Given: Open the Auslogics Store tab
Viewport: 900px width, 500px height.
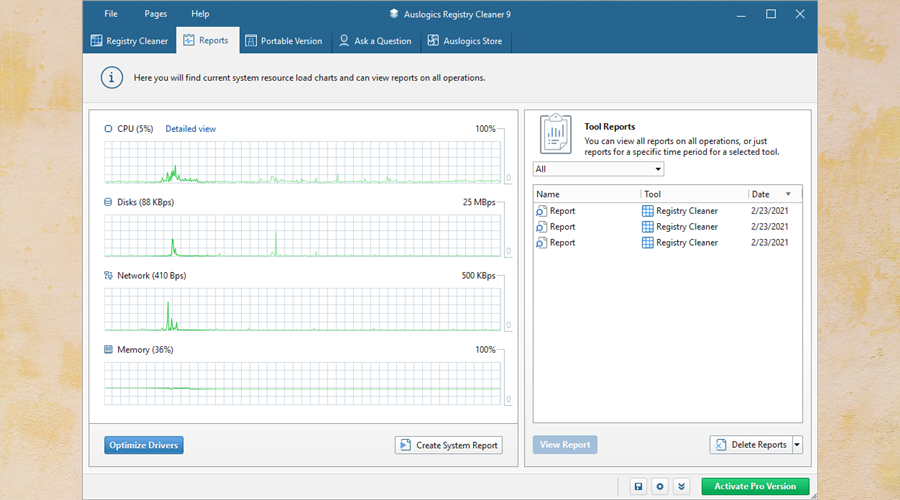Looking at the screenshot, I should coord(465,41).
